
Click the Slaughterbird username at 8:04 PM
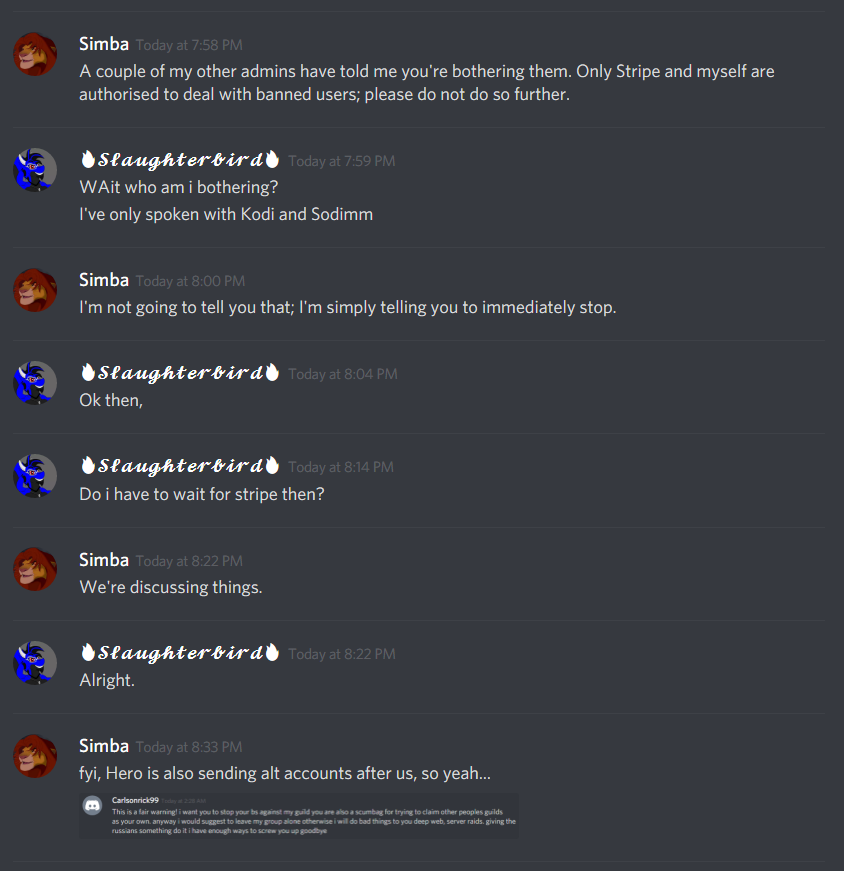180,373
